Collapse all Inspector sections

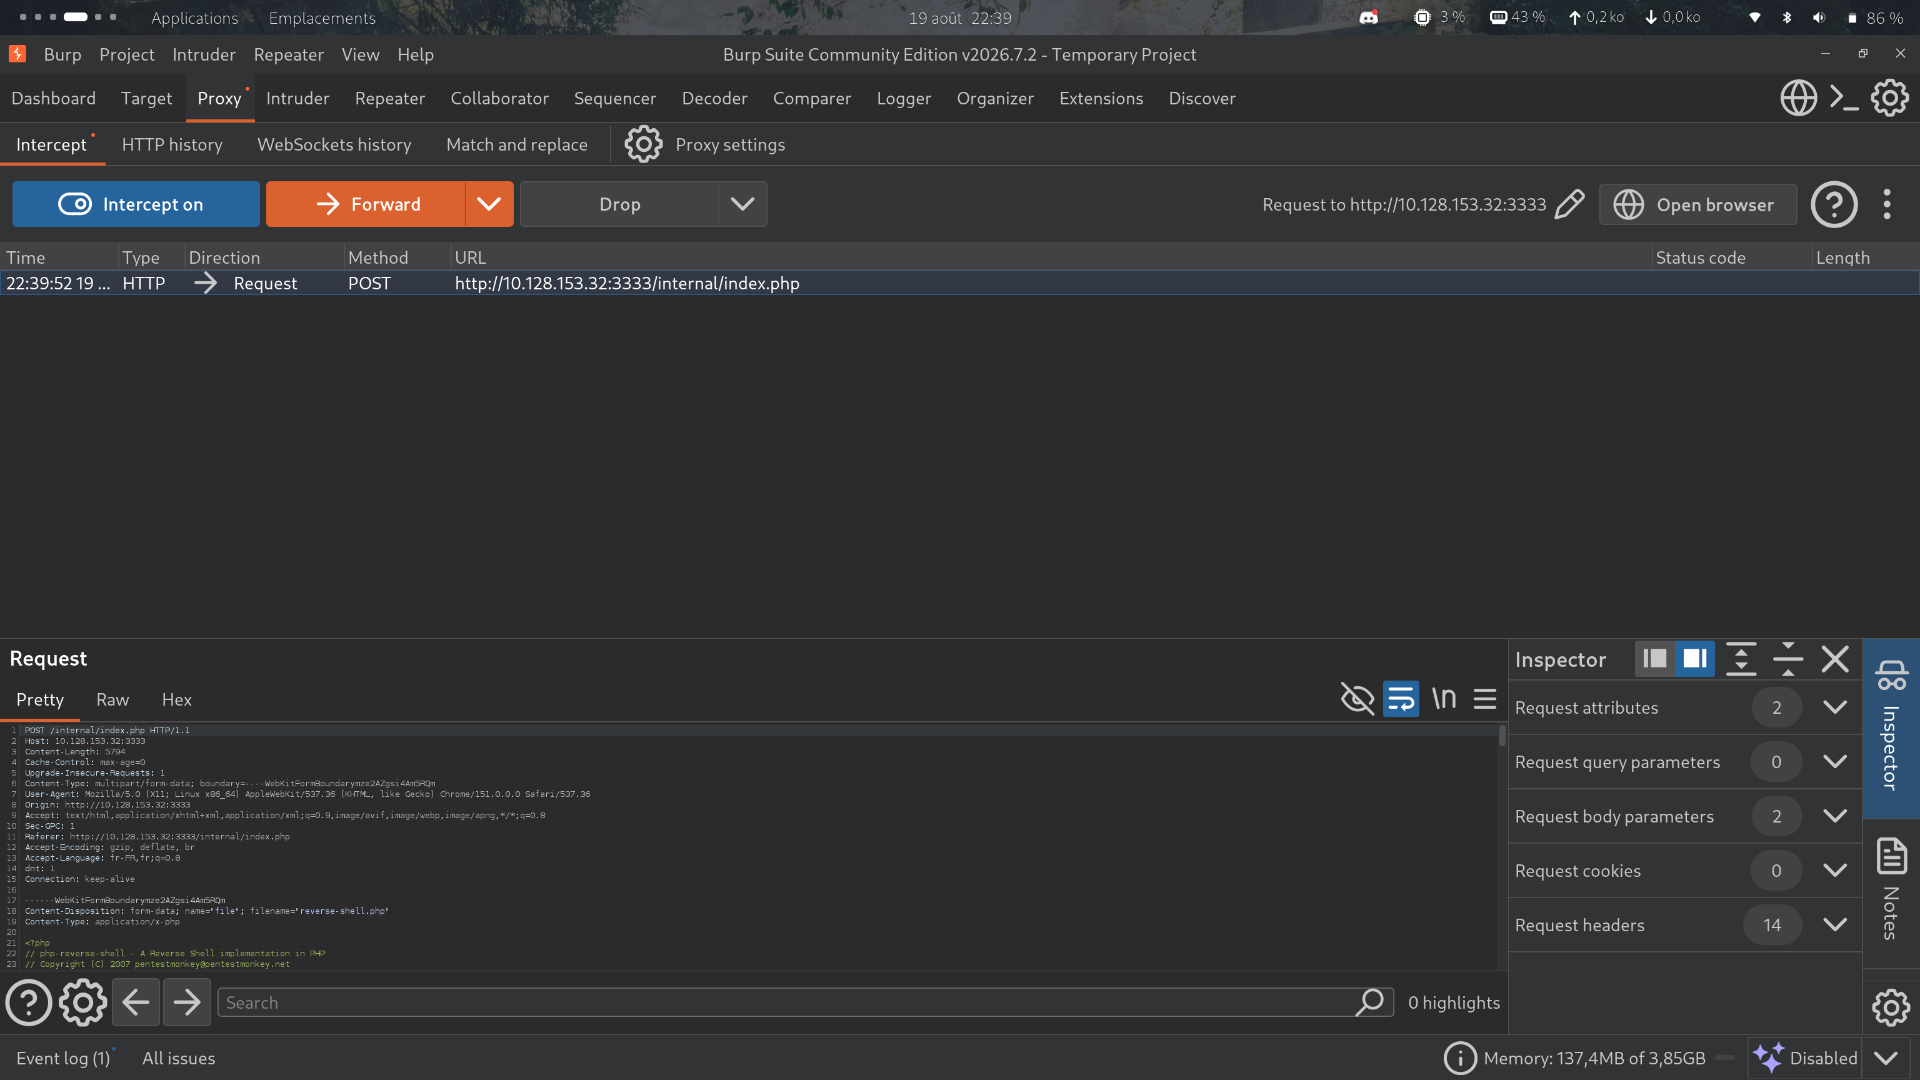(1788, 659)
